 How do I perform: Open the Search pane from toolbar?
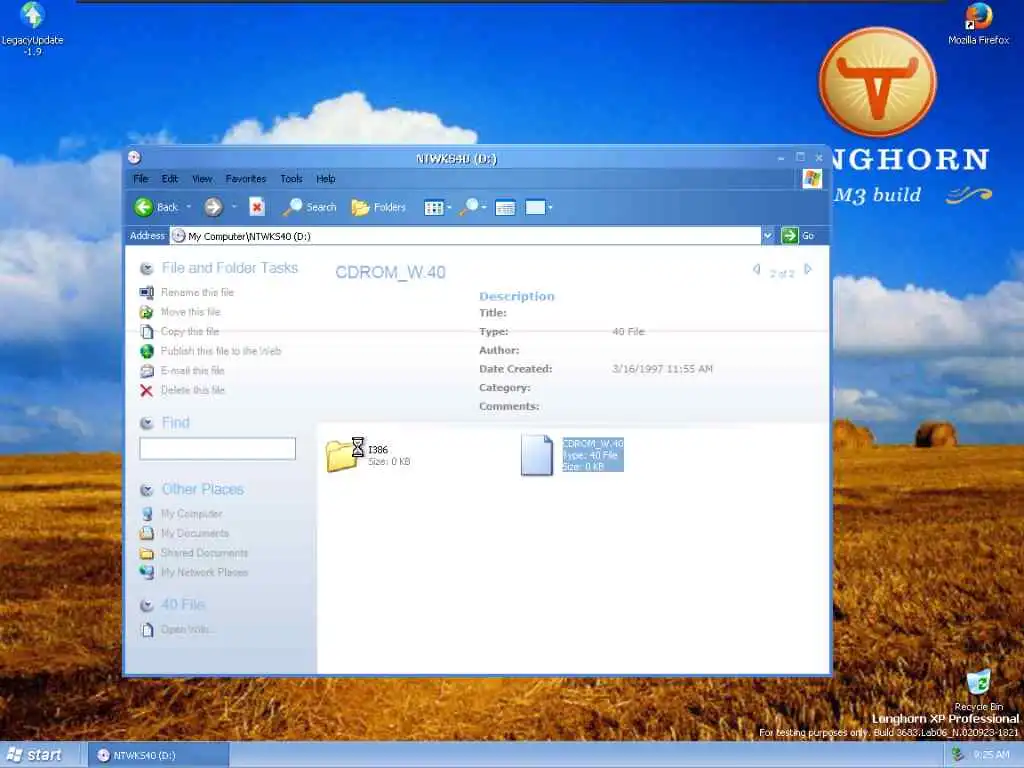tap(310, 207)
